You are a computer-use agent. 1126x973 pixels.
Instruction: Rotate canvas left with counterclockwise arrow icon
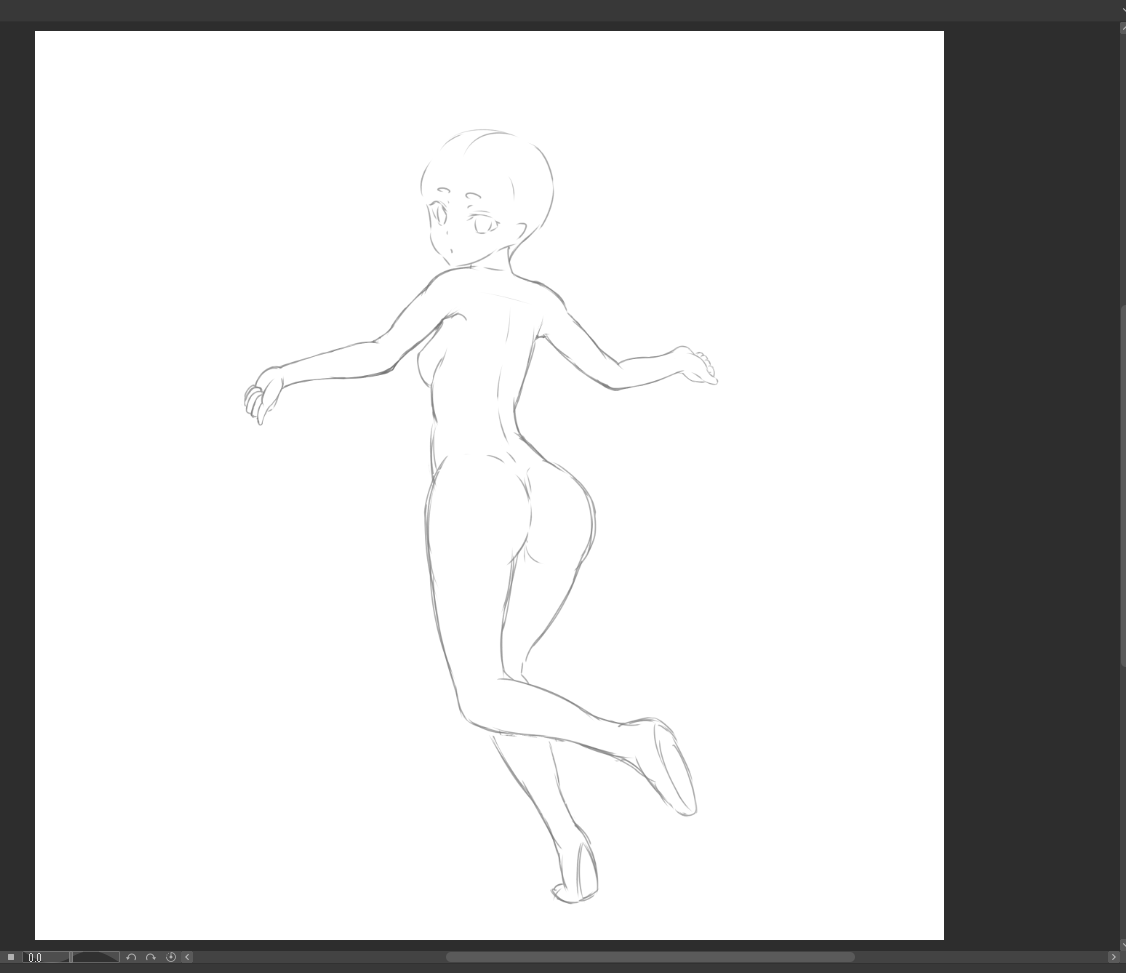(x=131, y=957)
